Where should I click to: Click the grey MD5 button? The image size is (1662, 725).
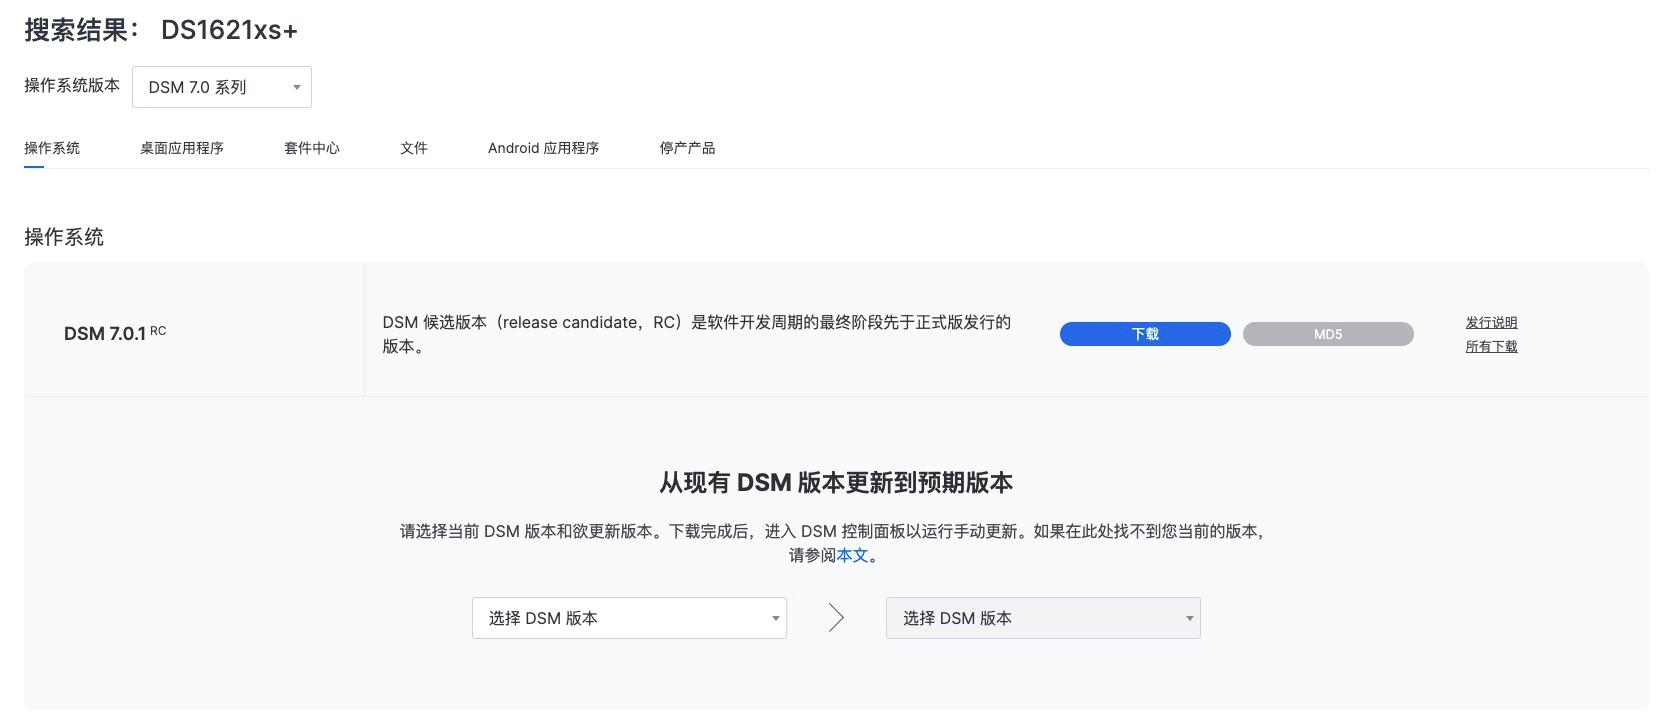[1328, 334]
